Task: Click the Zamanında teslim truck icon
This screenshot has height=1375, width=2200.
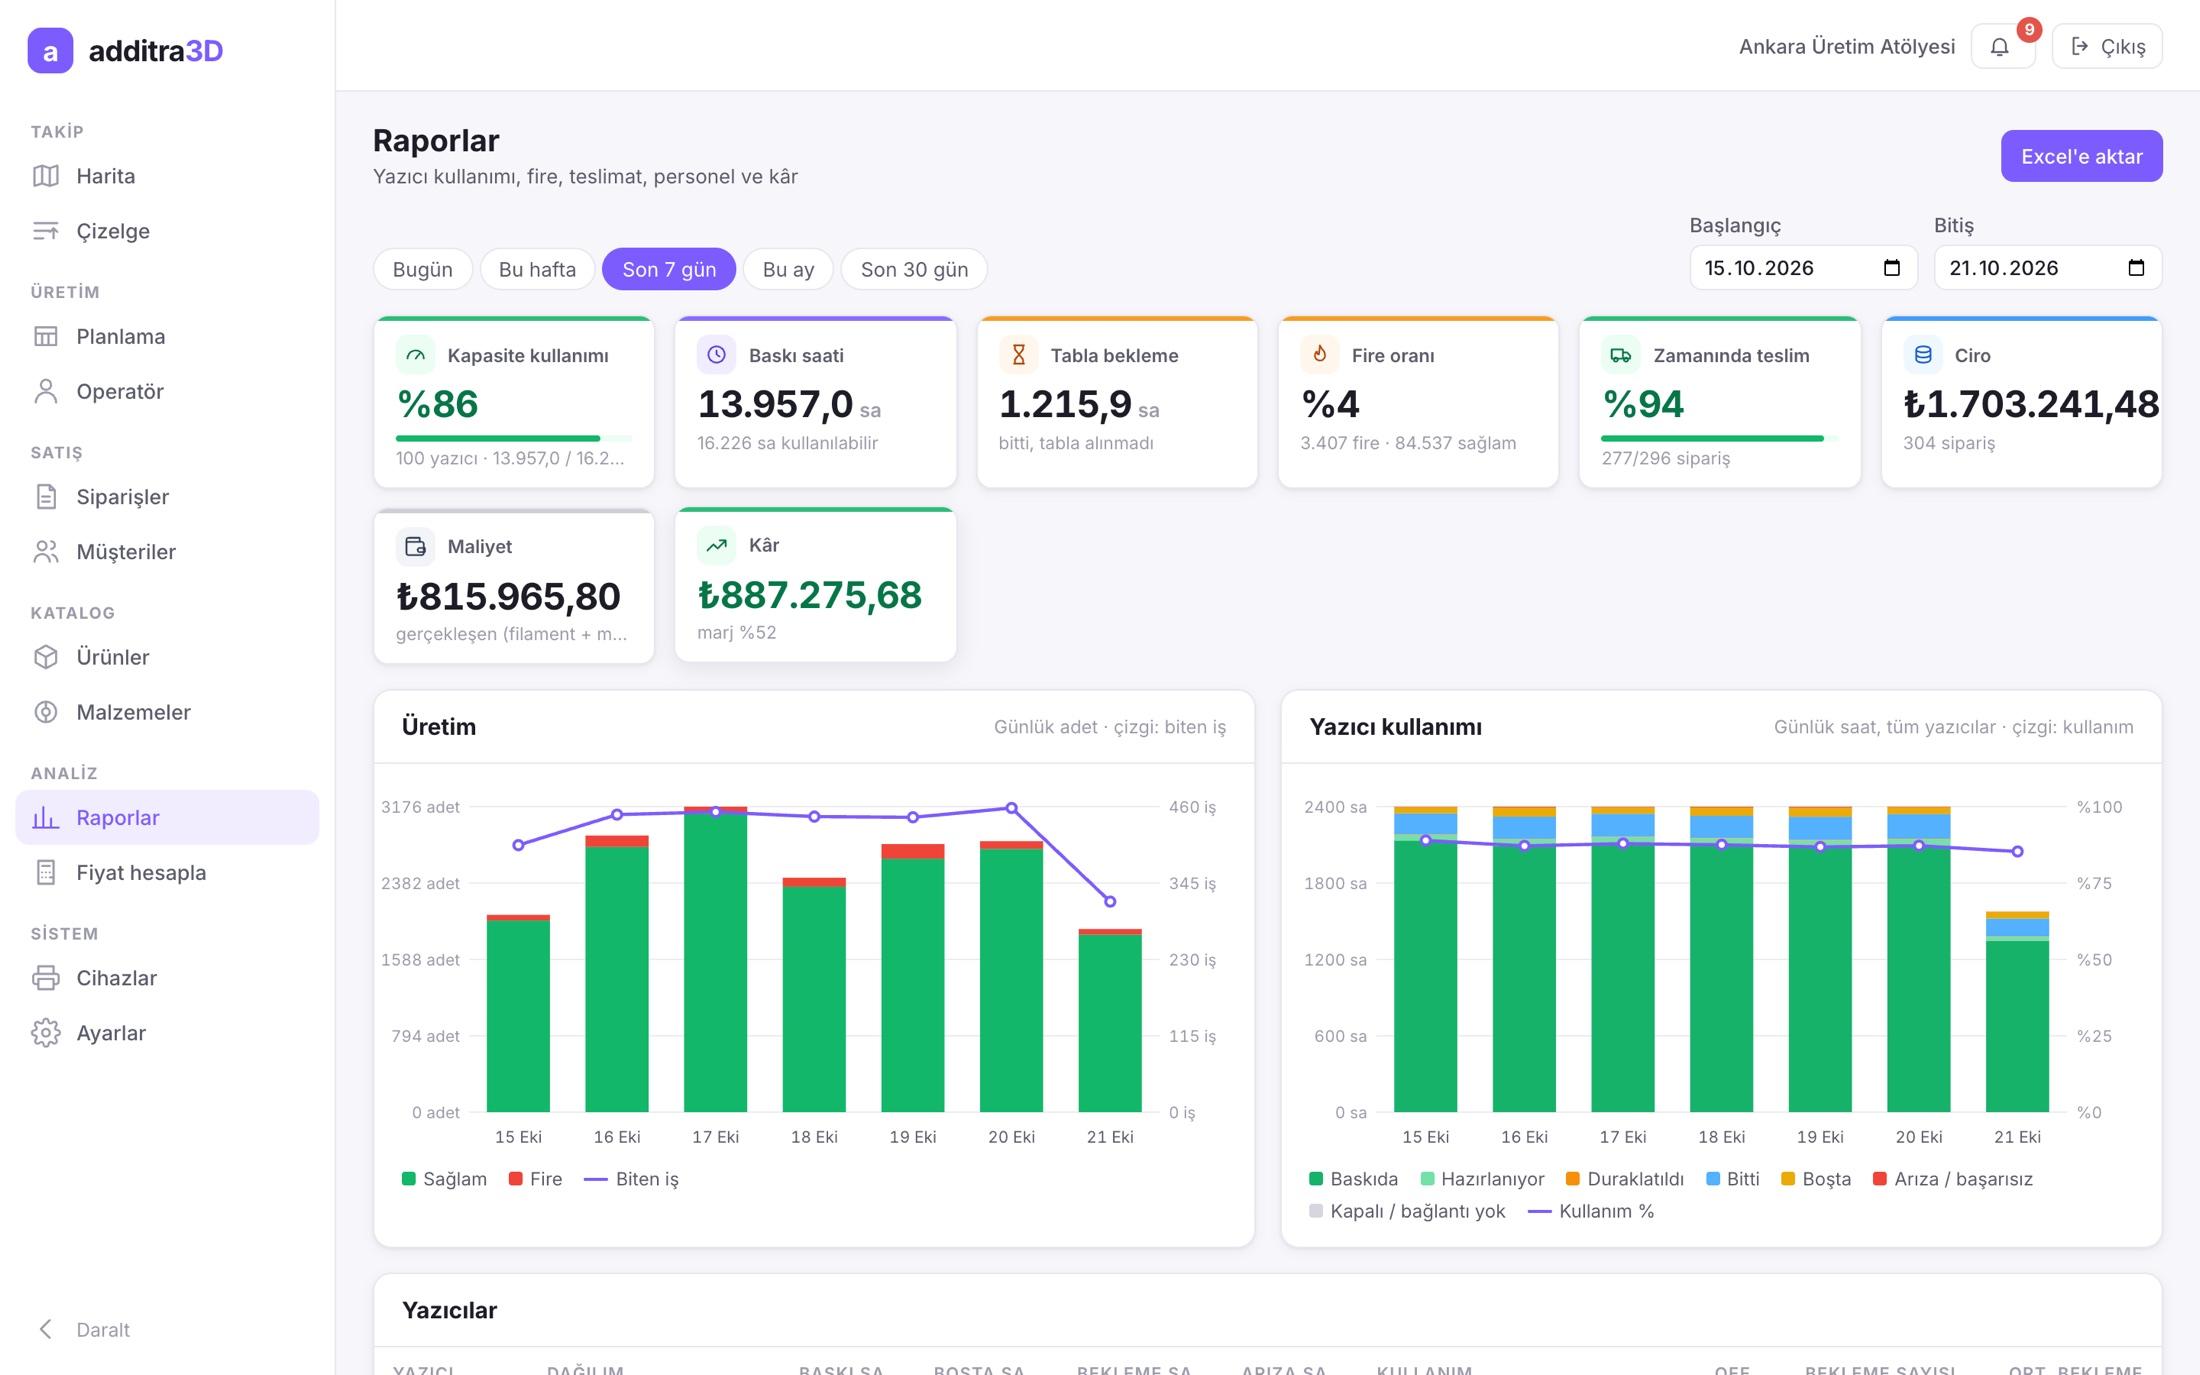Action: [x=1621, y=355]
